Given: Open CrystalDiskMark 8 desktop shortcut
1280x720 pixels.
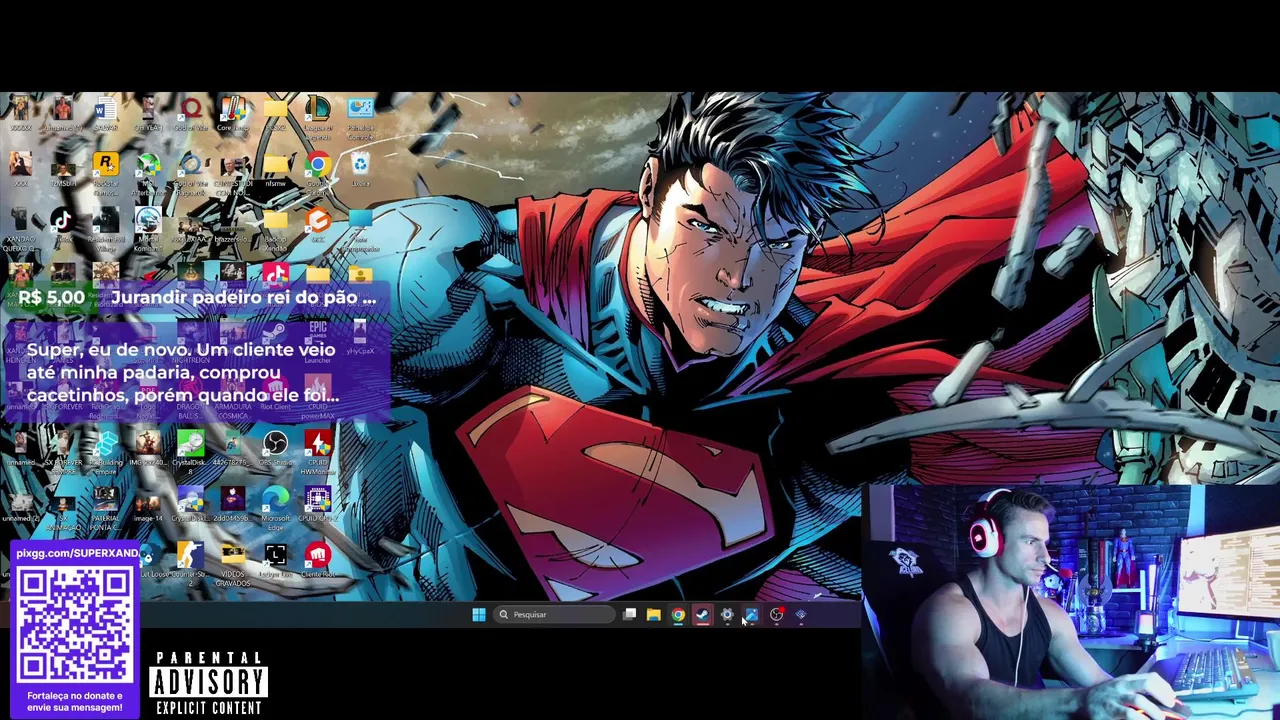Looking at the screenshot, I should [x=190, y=452].
